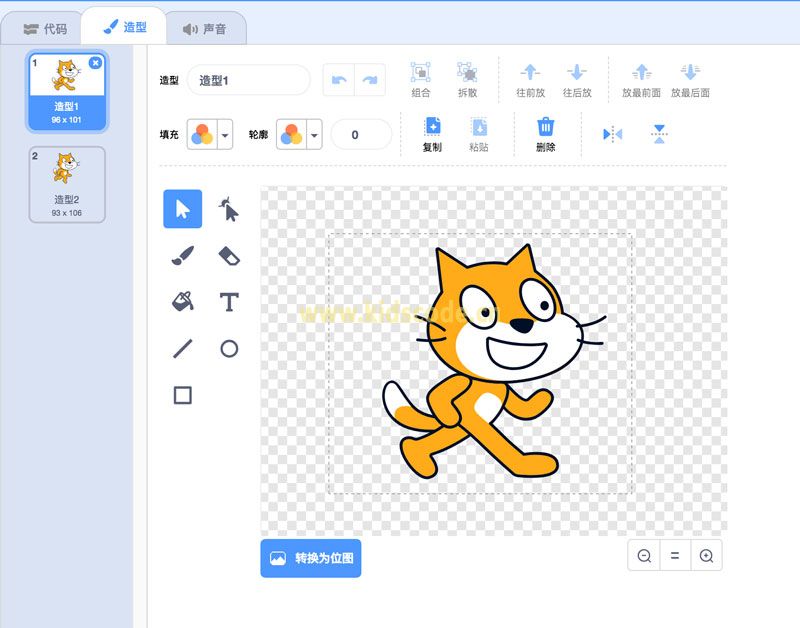
Task: Choose the Text tool
Action: pos(229,302)
